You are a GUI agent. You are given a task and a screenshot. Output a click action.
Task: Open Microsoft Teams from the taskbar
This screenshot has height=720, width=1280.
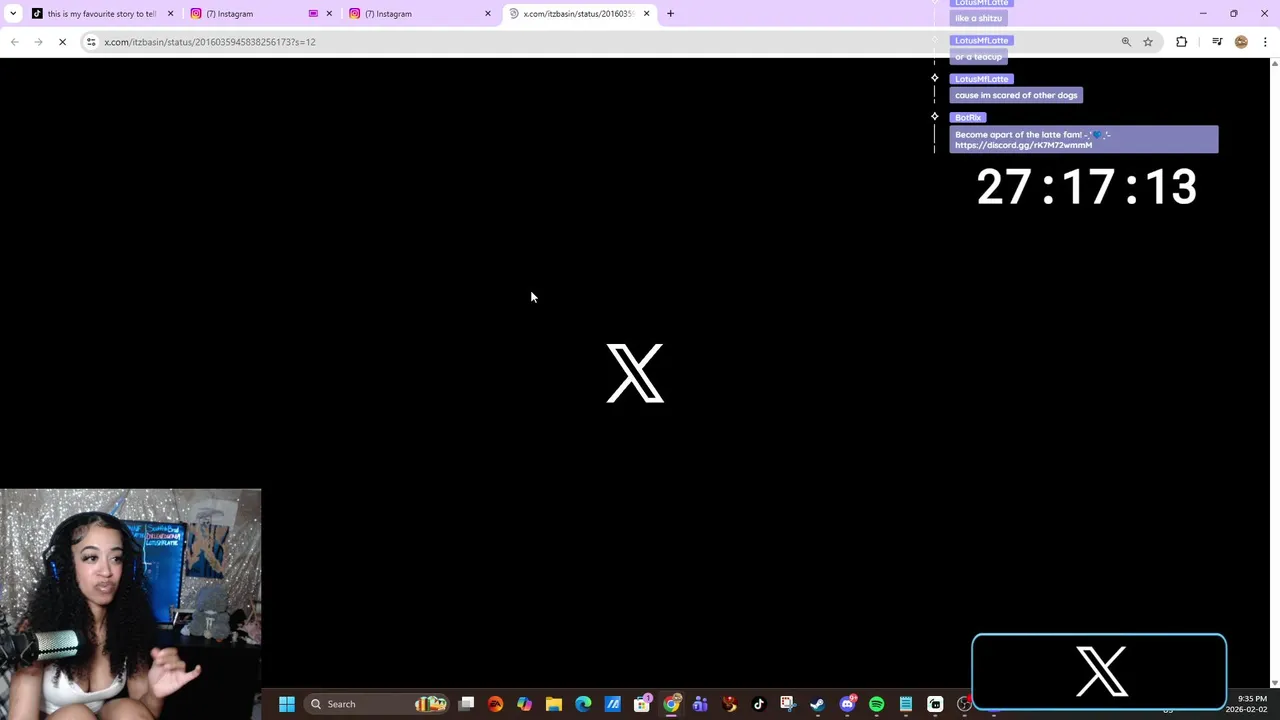[x=700, y=704]
